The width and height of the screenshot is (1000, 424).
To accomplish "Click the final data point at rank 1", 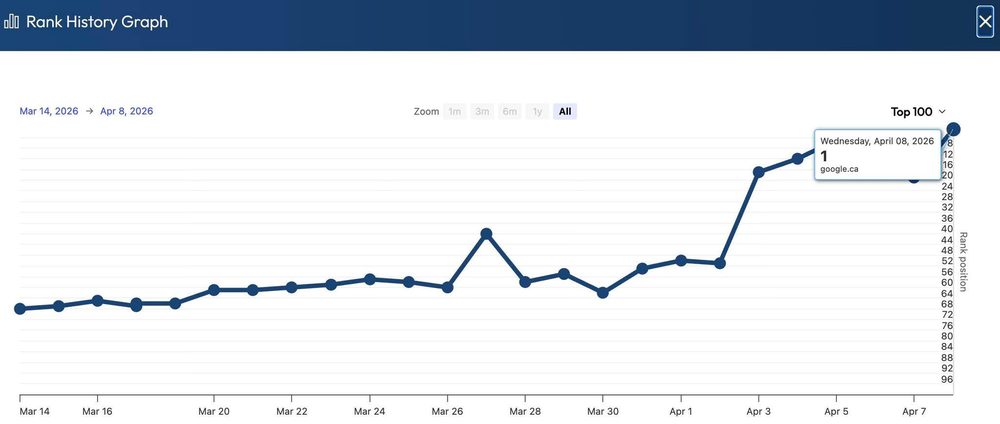I will tap(953, 129).
